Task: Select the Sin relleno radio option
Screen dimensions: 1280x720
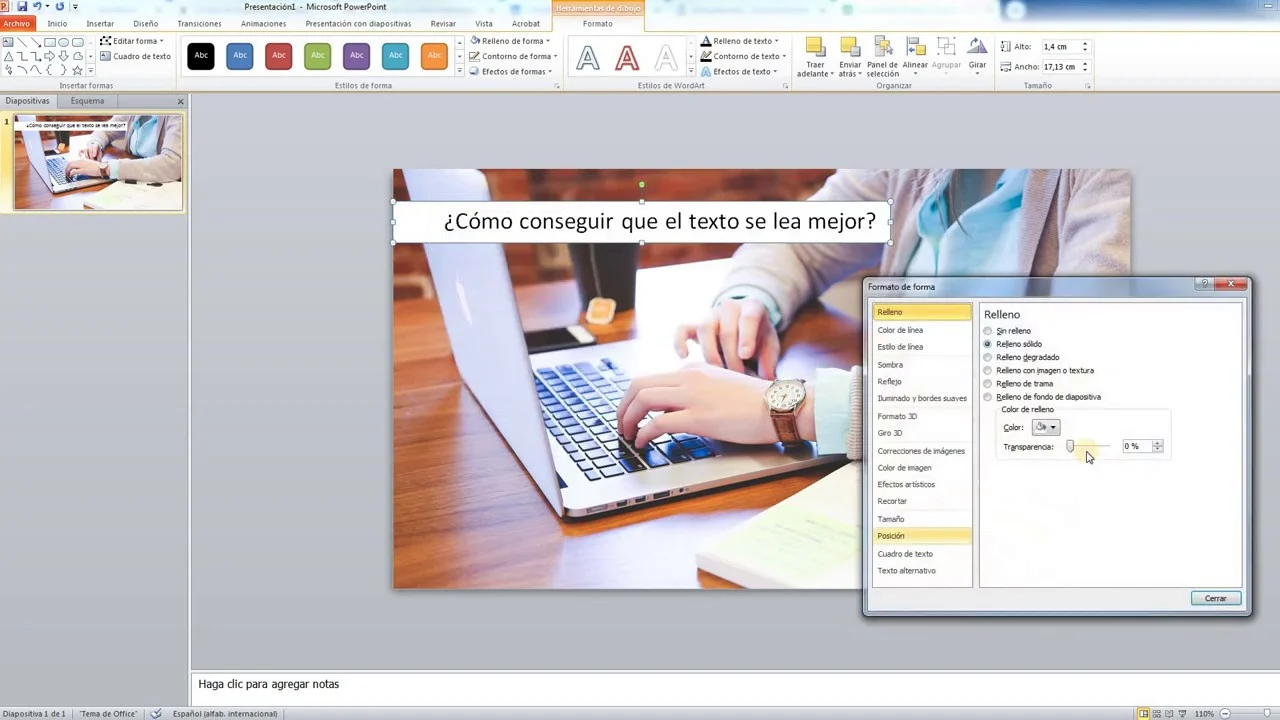Action: tap(988, 331)
